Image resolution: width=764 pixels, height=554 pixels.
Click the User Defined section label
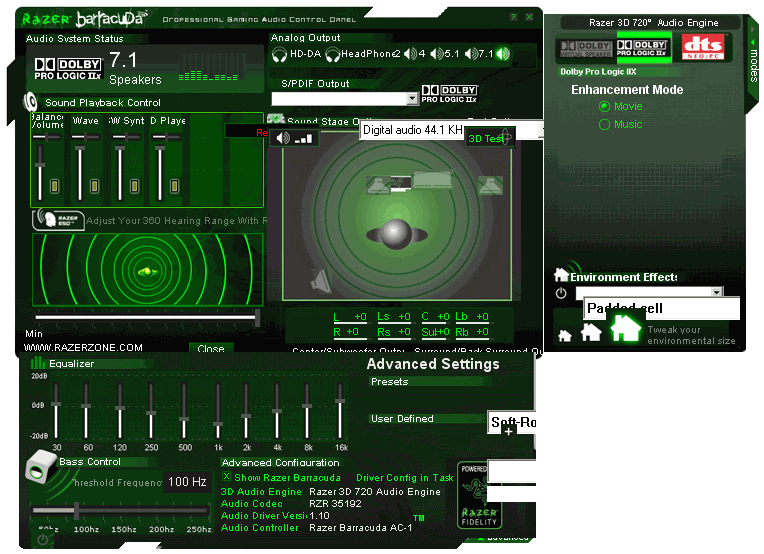402,419
